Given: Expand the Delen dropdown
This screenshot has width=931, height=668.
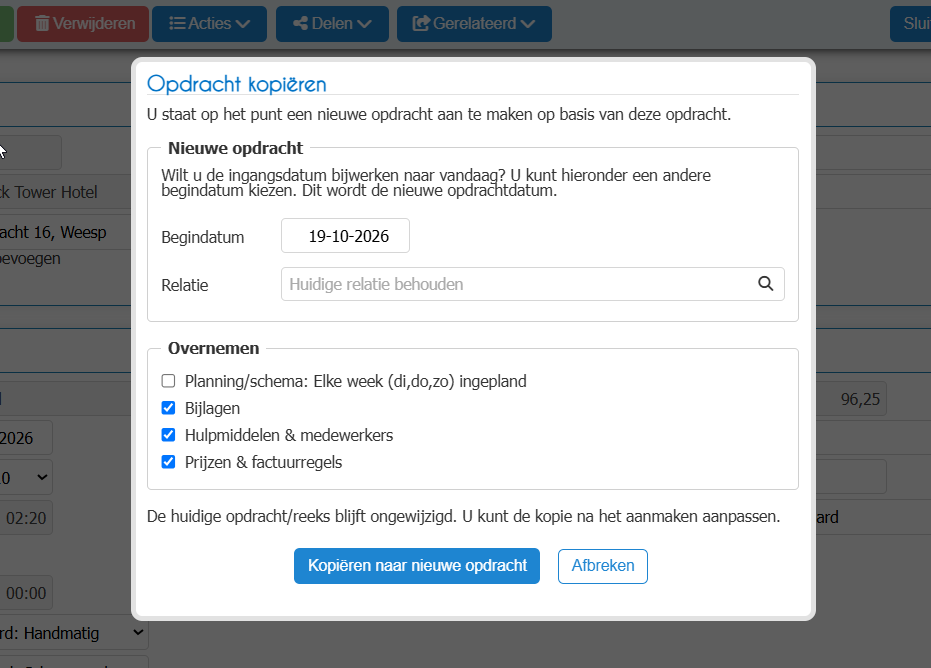Looking at the screenshot, I should point(332,24).
